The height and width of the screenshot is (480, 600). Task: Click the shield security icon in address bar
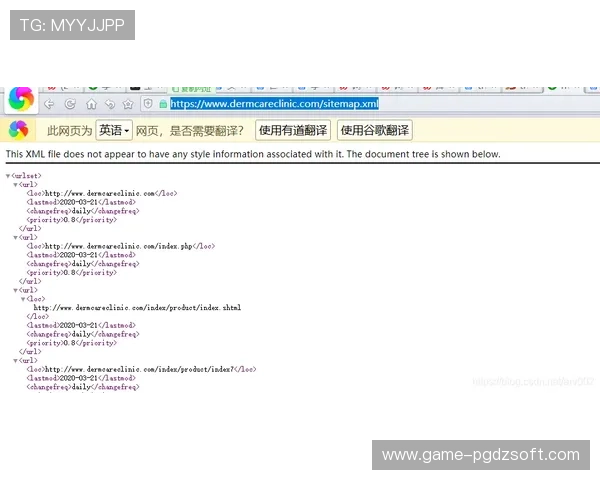(148, 103)
